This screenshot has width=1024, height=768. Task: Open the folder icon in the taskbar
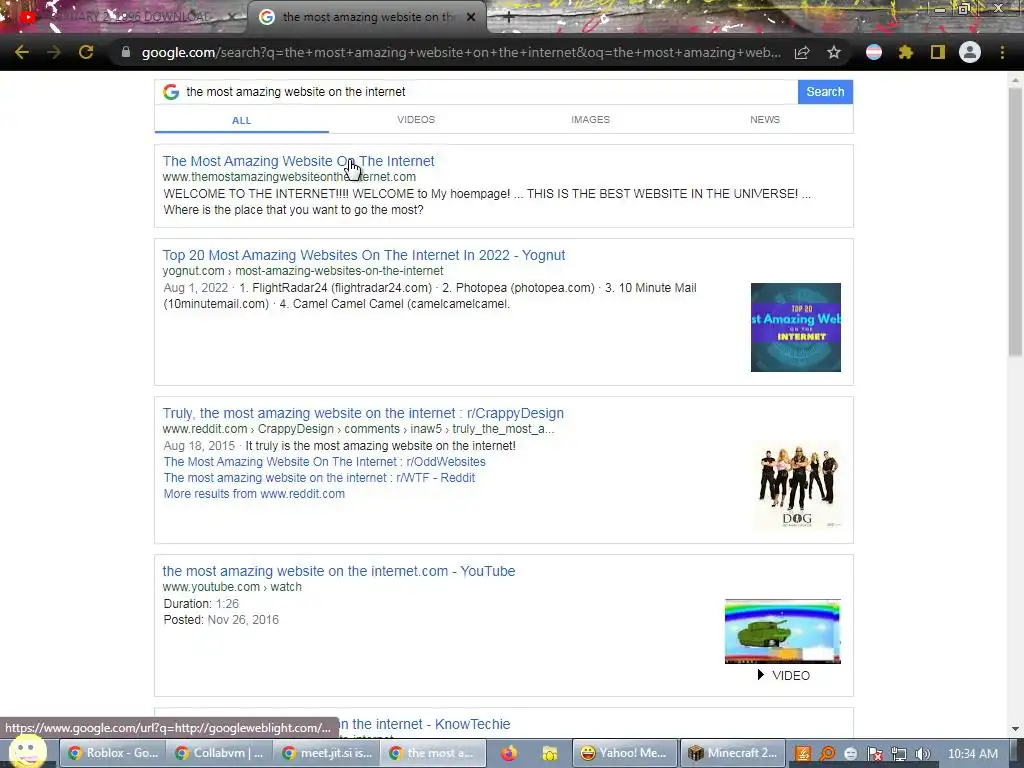point(549,754)
